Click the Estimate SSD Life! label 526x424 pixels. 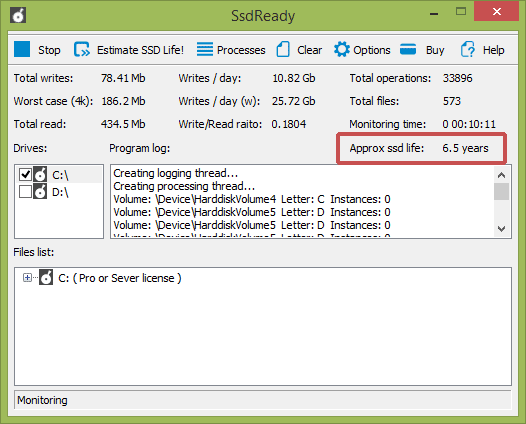pyautogui.click(x=140, y=50)
